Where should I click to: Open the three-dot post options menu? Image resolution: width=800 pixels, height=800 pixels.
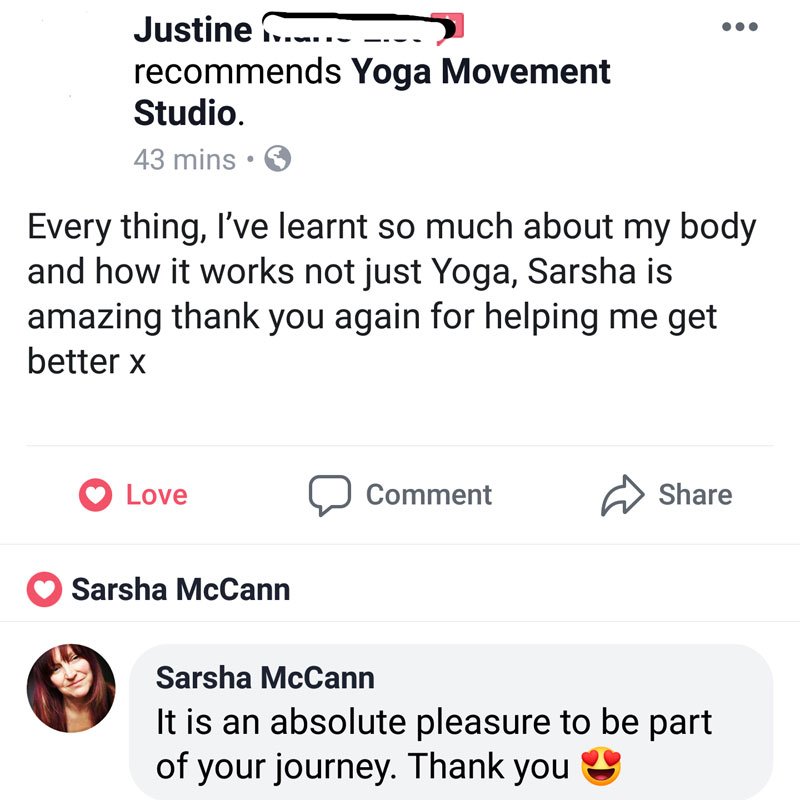(739, 27)
